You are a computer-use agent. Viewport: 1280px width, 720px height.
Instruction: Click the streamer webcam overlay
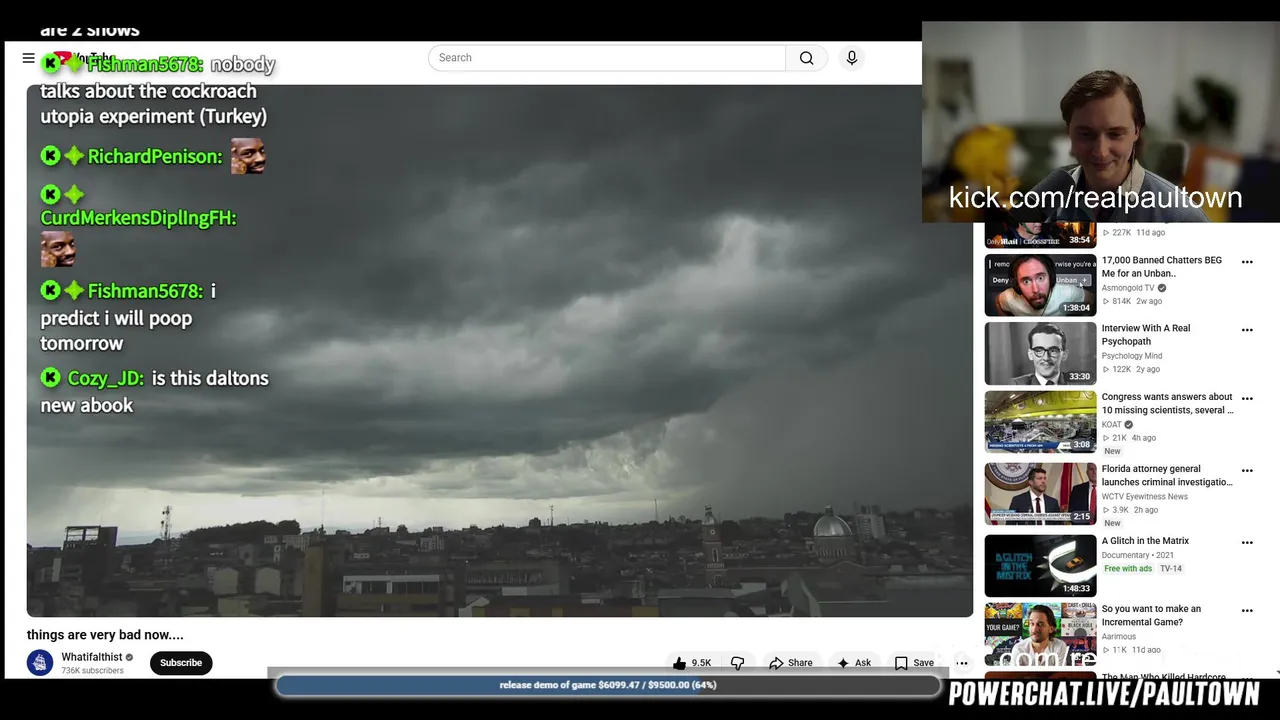[1100, 122]
